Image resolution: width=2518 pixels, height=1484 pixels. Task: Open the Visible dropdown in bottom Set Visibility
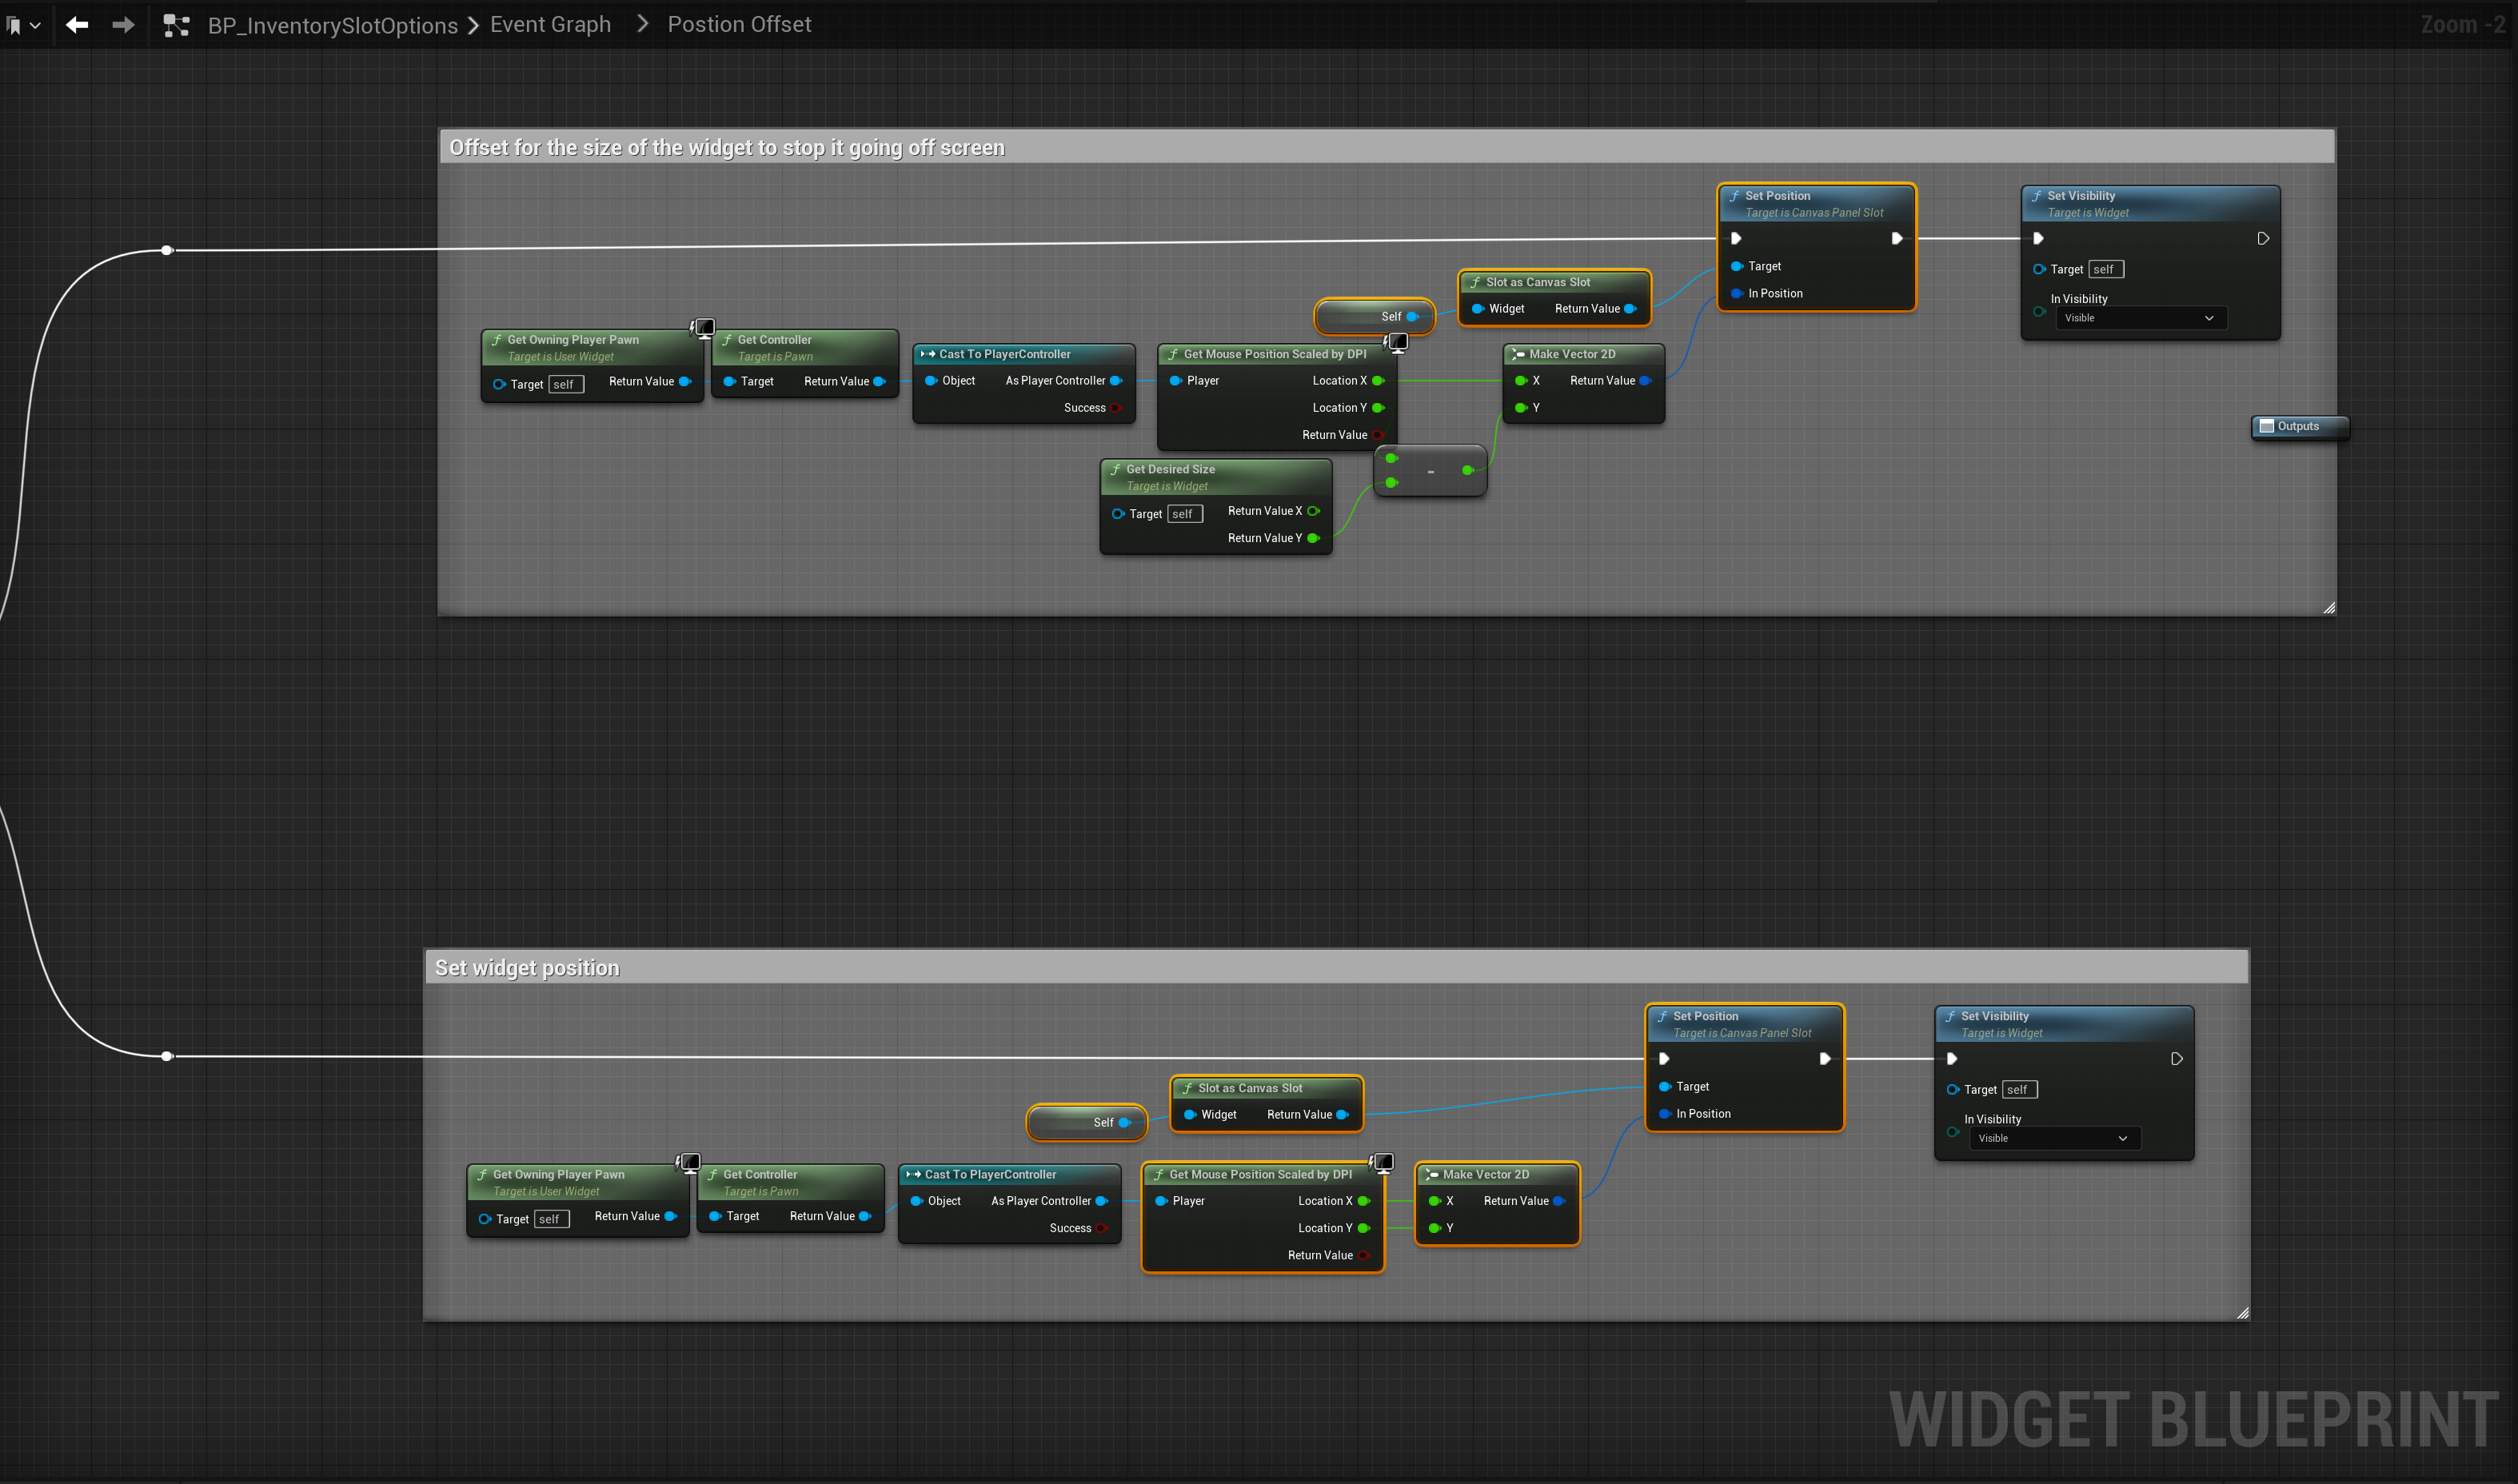pos(2052,1138)
